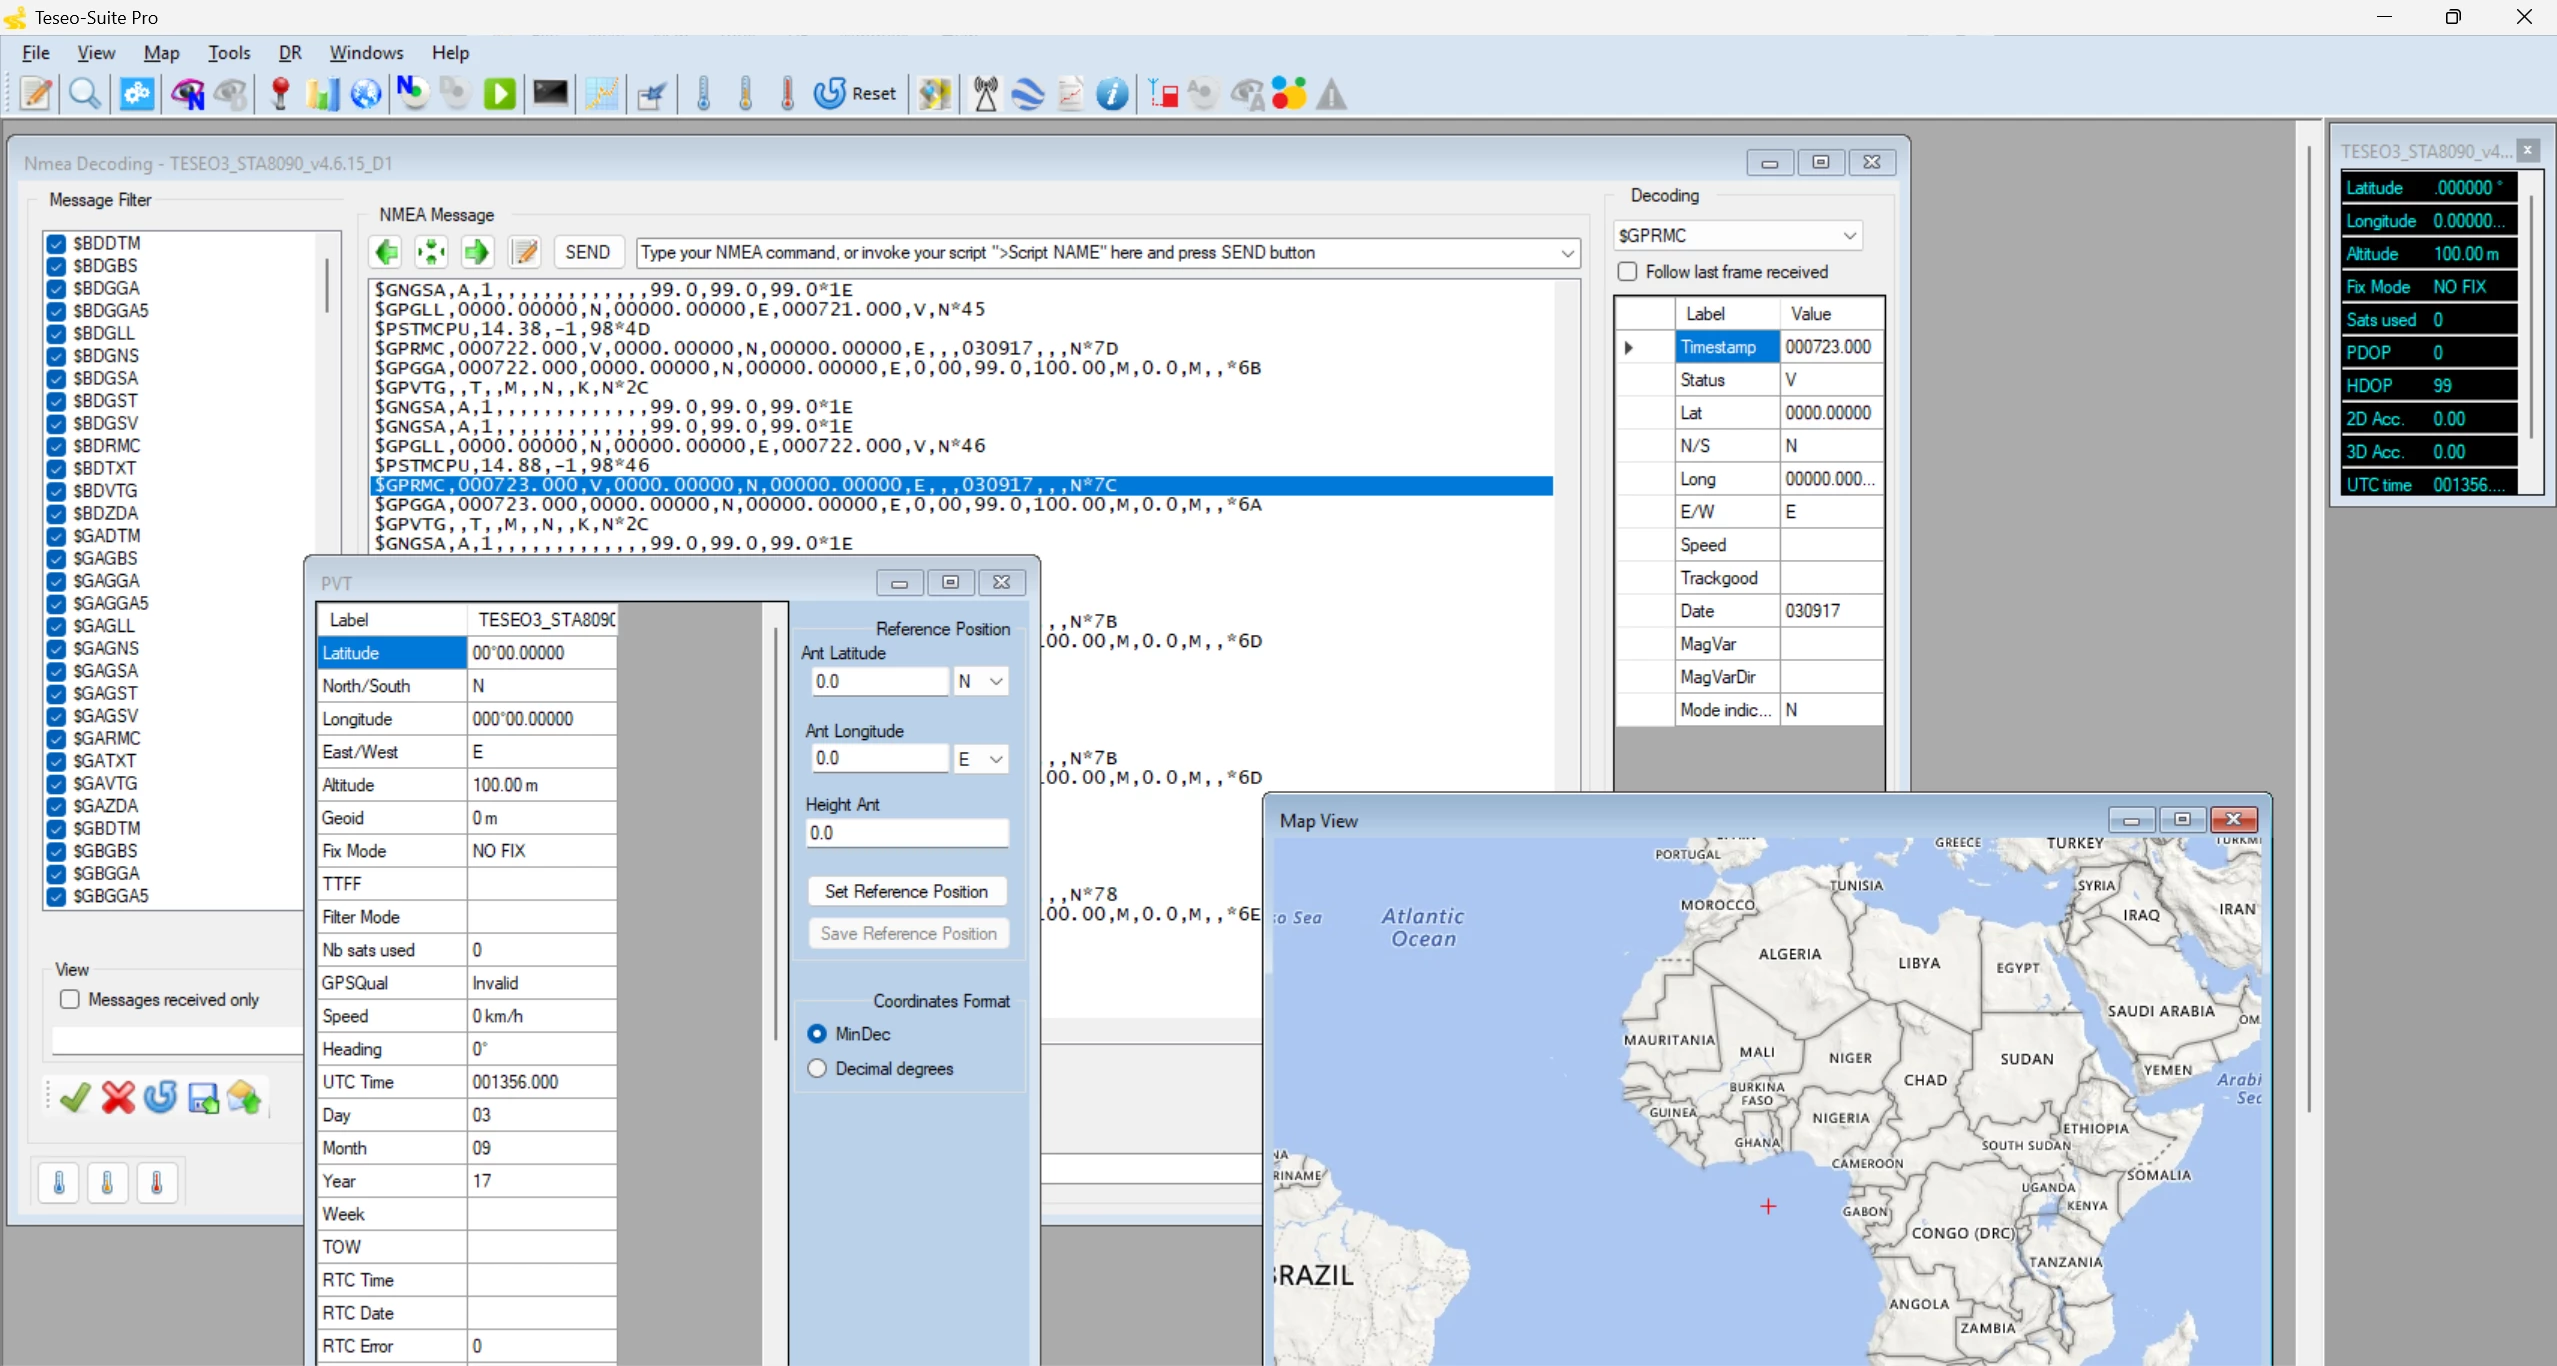Click the red map pin icon
The height and width of the screenshot is (1366, 2557).
(x=280, y=93)
